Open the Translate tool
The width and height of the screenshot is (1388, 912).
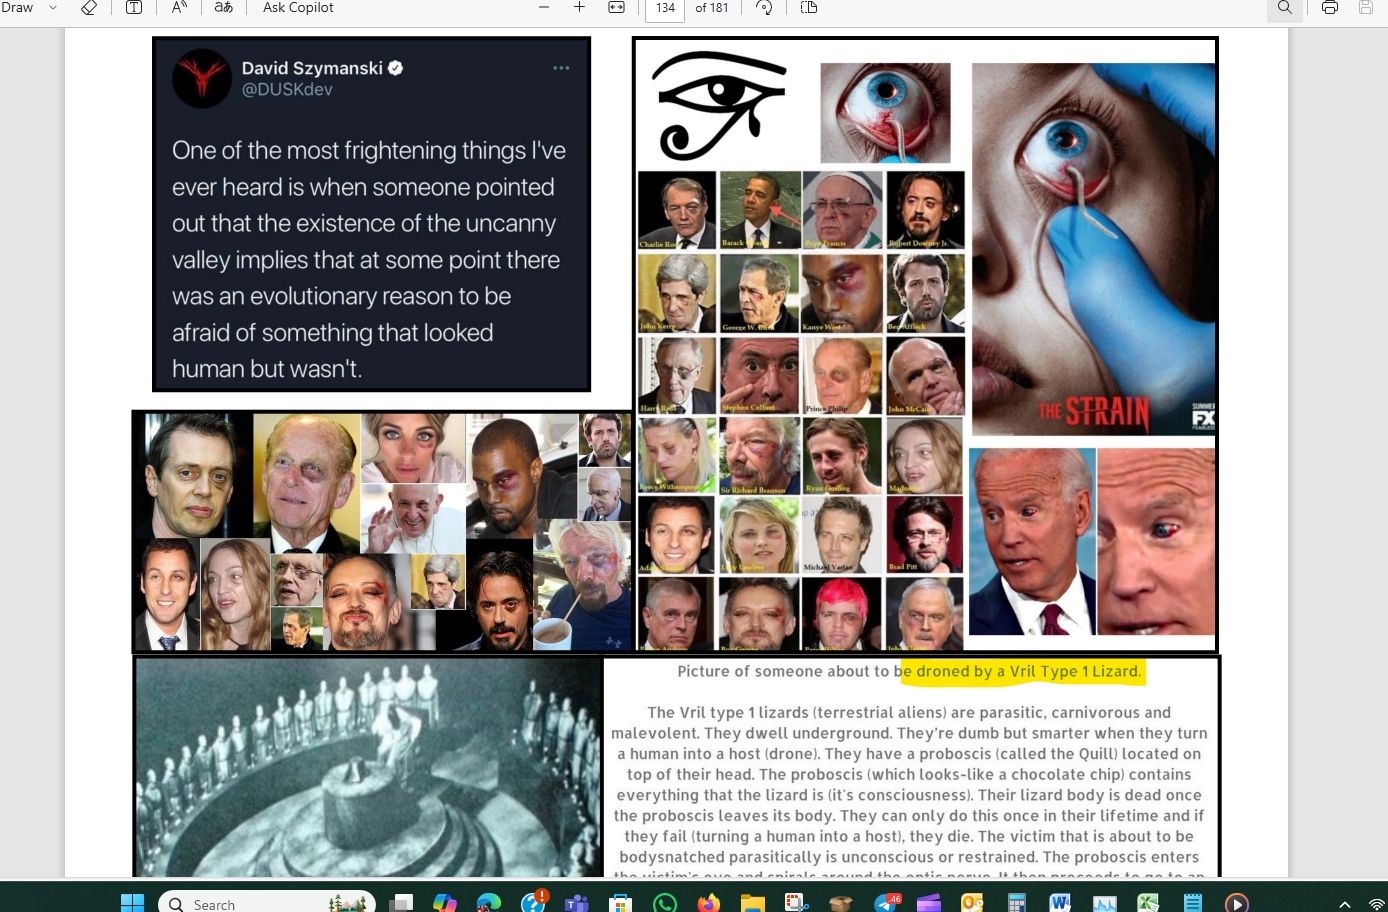click(224, 8)
